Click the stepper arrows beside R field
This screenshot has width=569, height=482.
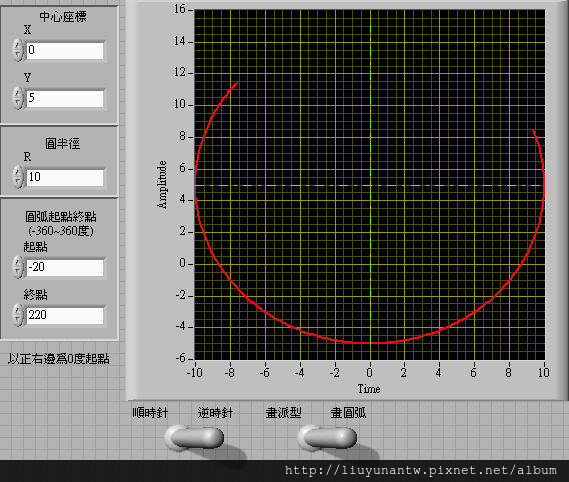click(17, 177)
